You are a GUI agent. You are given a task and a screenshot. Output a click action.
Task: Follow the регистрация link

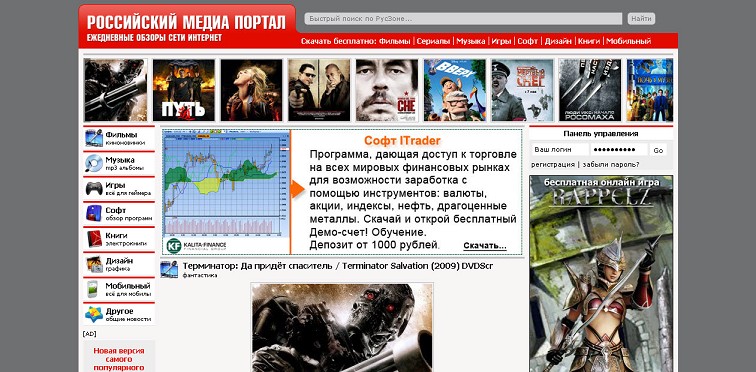tap(553, 165)
